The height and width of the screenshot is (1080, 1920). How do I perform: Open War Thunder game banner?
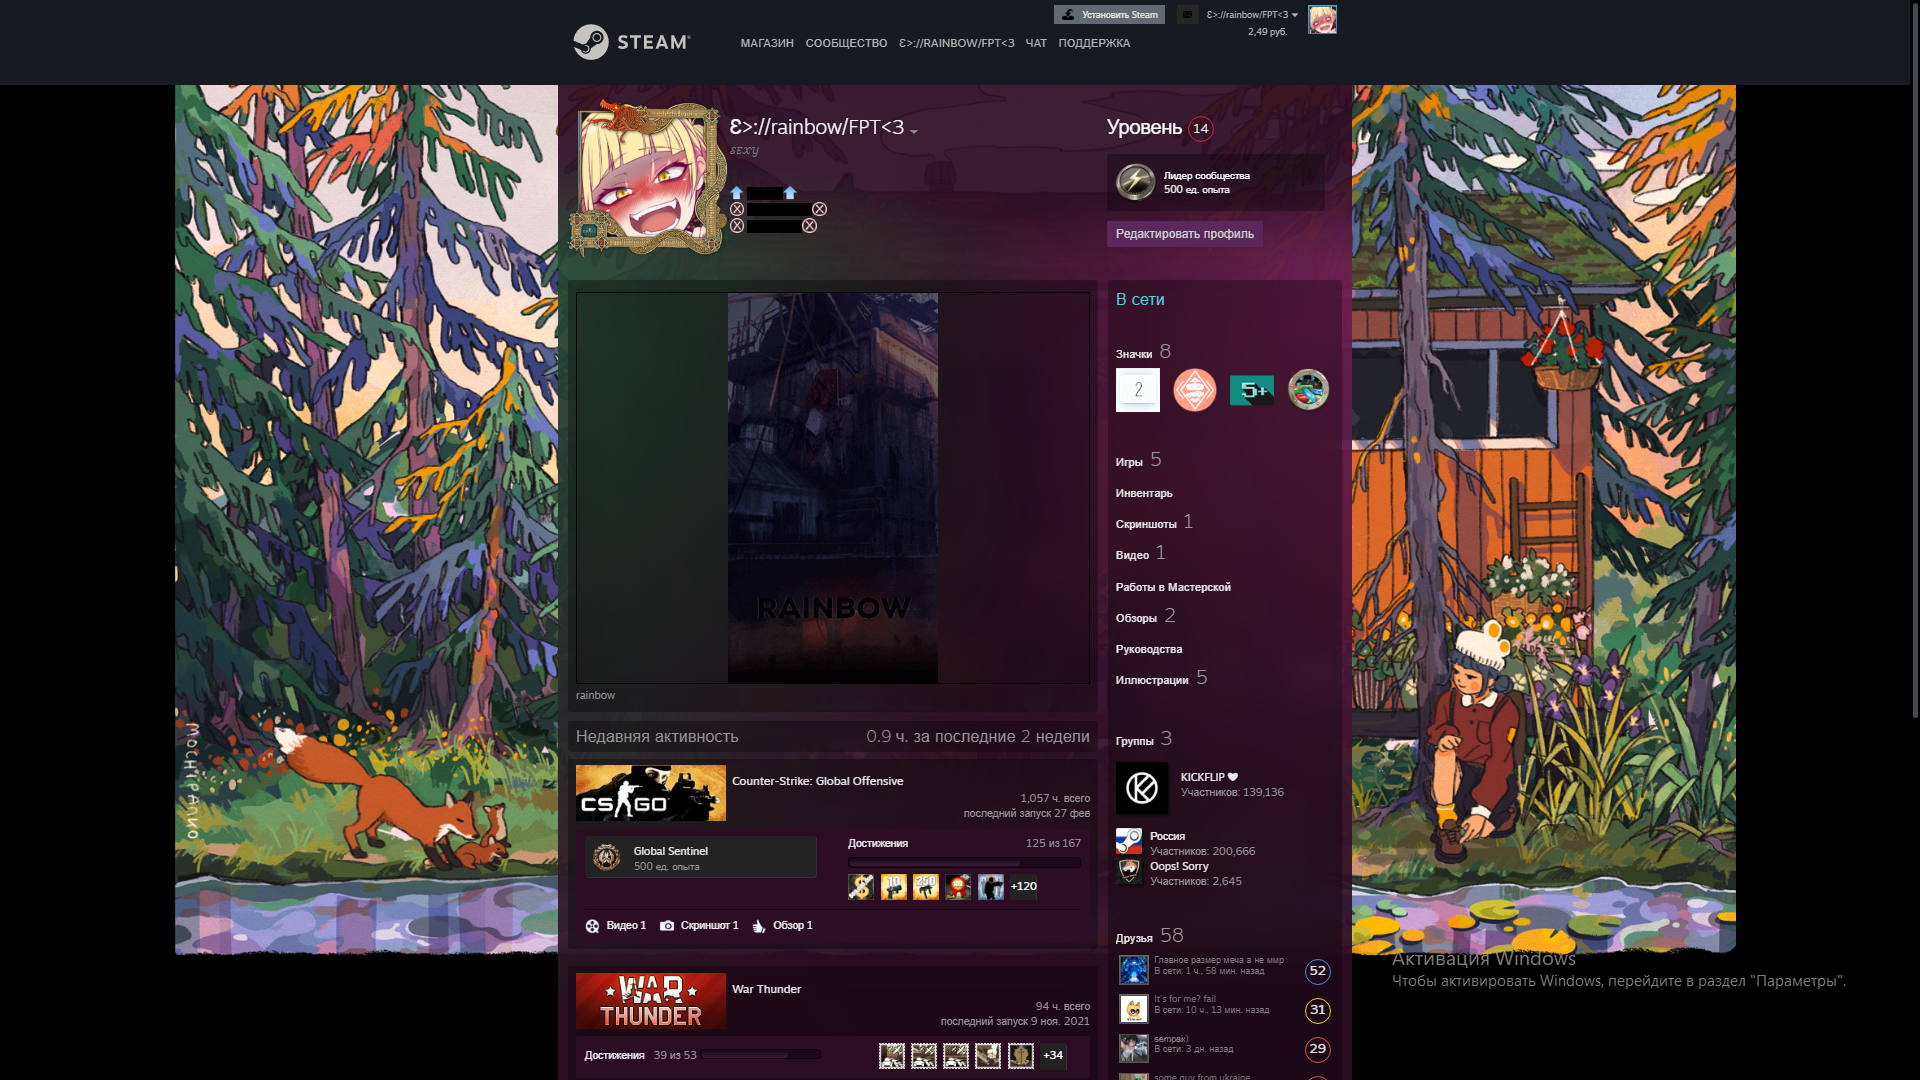click(651, 1001)
